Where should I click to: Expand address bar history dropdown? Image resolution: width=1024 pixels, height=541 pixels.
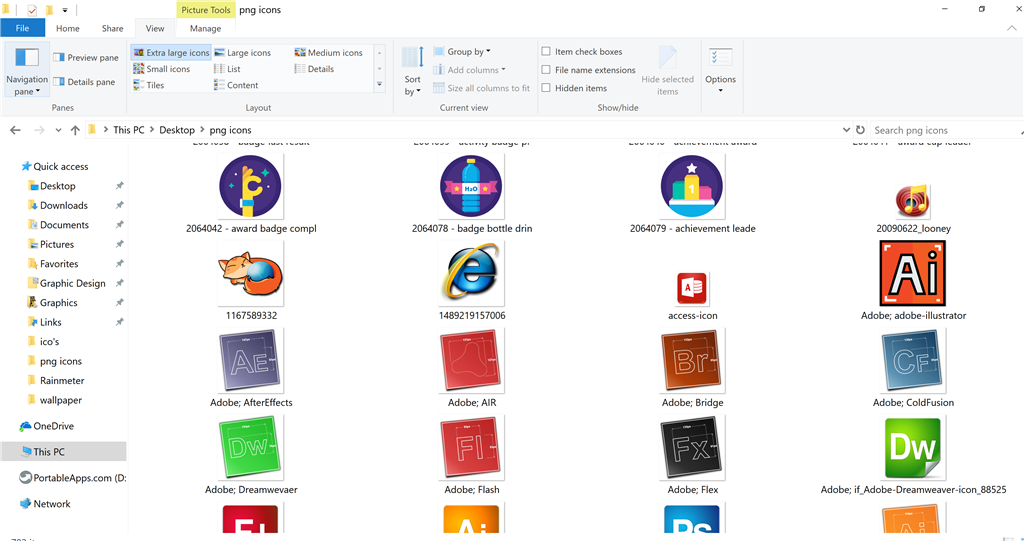click(x=846, y=130)
